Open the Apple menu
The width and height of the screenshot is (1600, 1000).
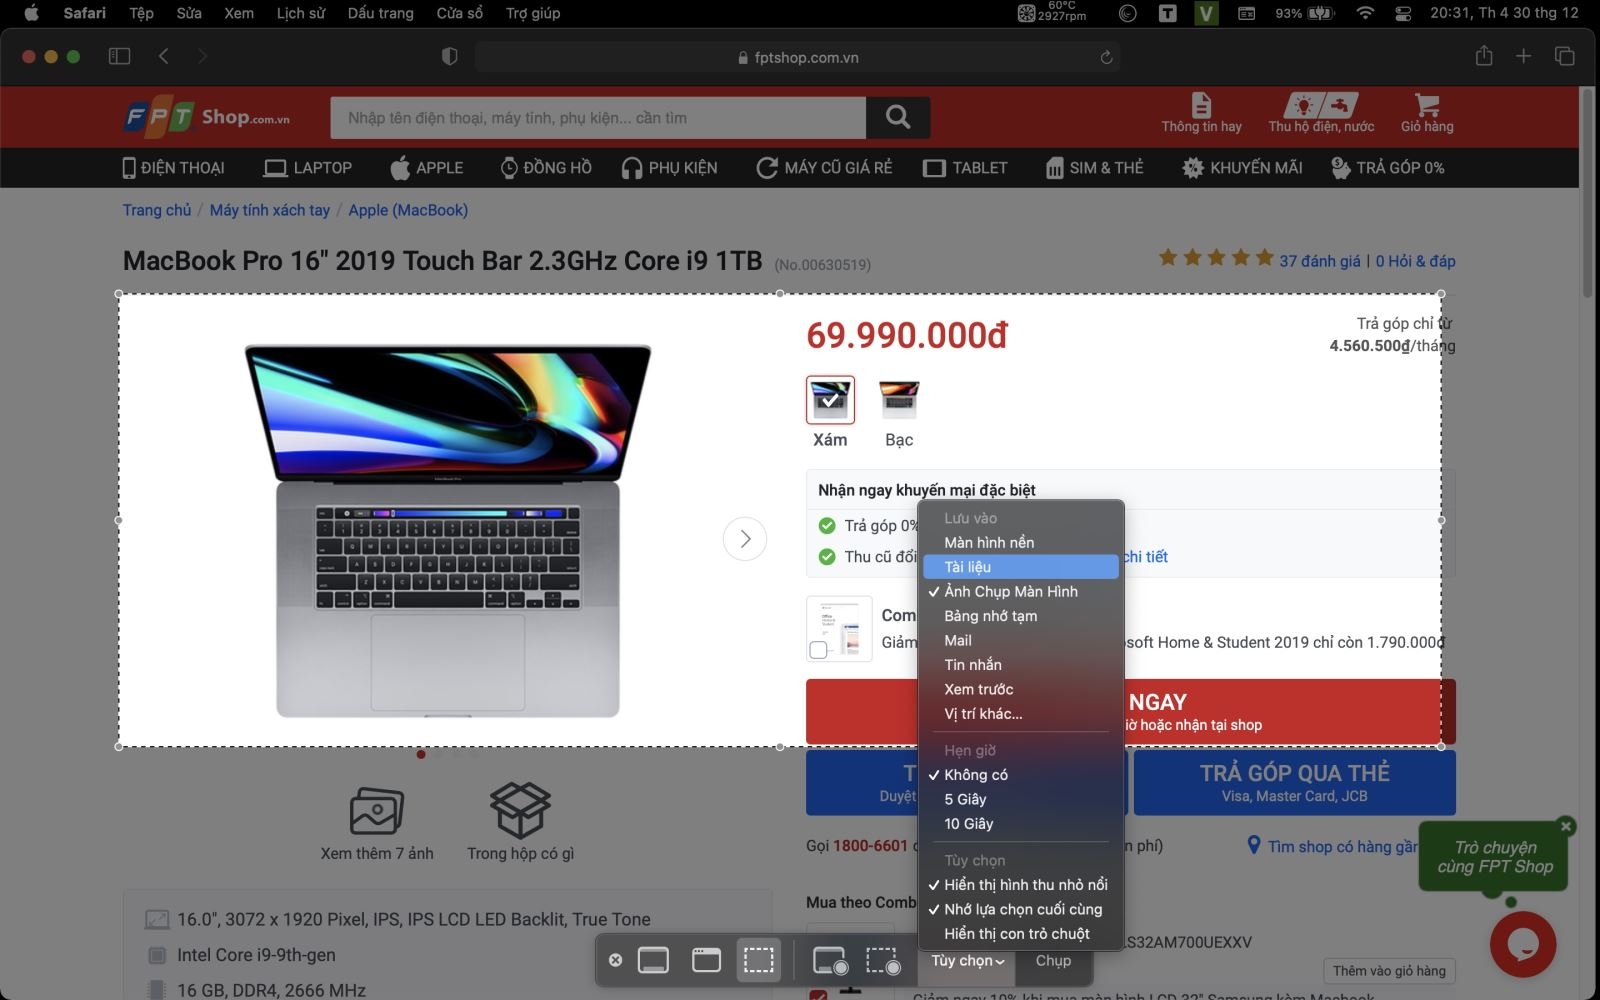point(31,13)
